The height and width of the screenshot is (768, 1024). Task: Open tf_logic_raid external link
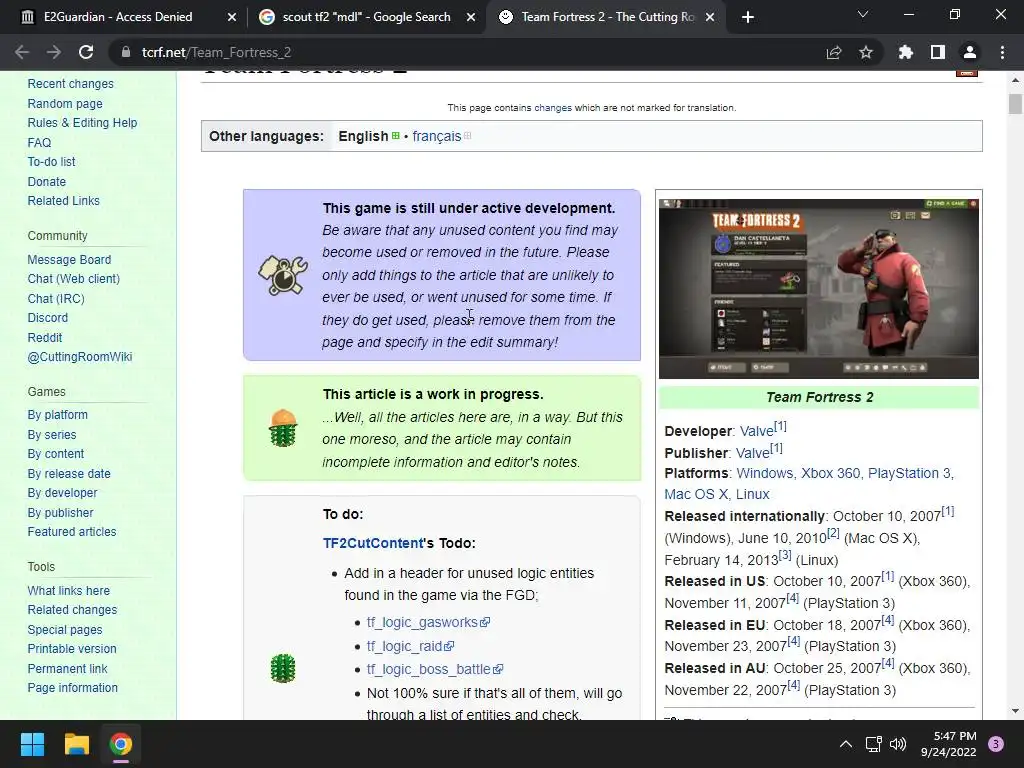[x=410, y=646]
